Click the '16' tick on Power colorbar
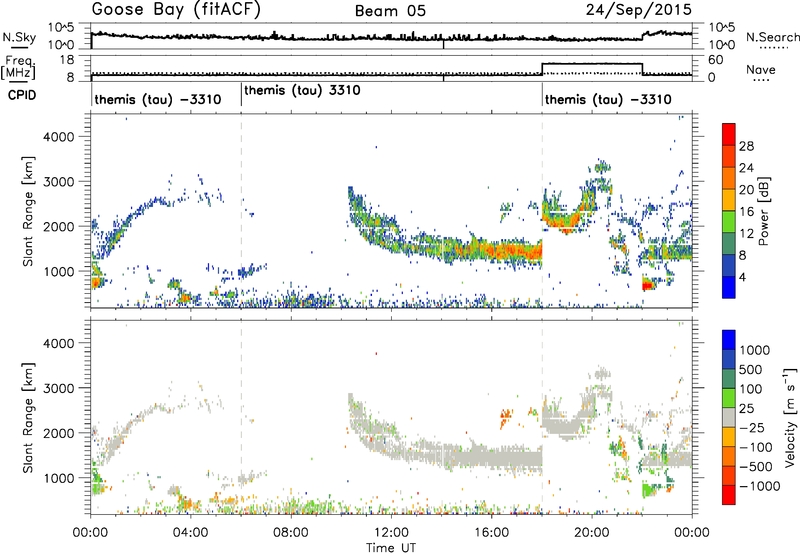Viewport: 800px width, 554px height. click(746, 212)
